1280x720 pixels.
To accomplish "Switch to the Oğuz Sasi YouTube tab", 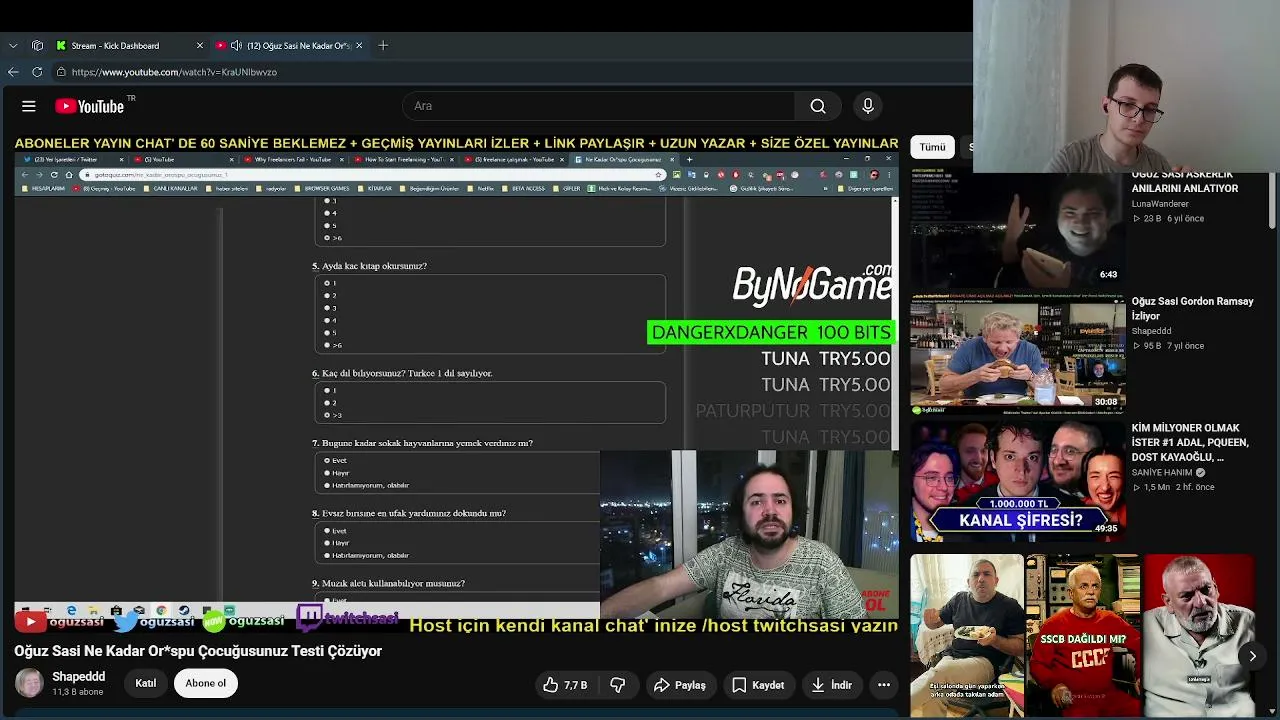I will pos(290,45).
